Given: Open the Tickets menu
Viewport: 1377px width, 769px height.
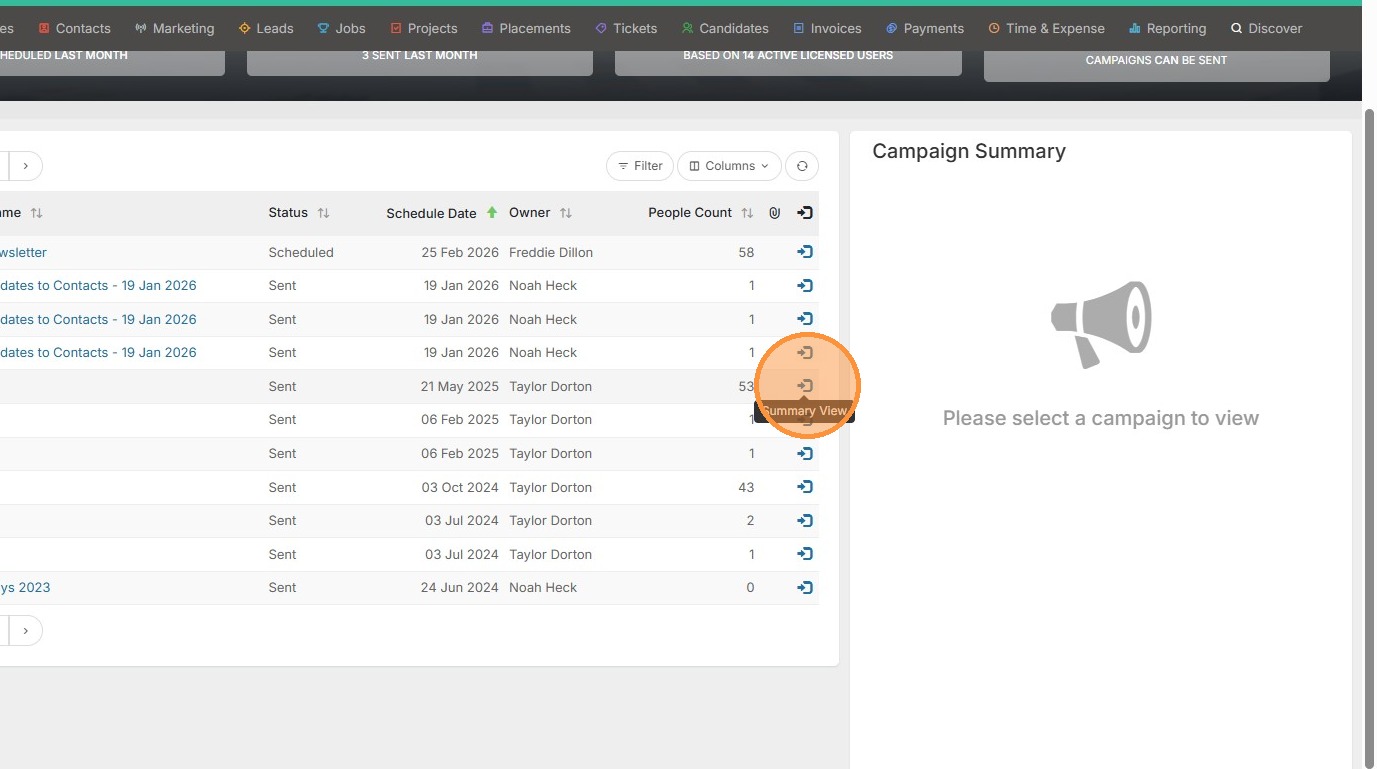Looking at the screenshot, I should [626, 28].
